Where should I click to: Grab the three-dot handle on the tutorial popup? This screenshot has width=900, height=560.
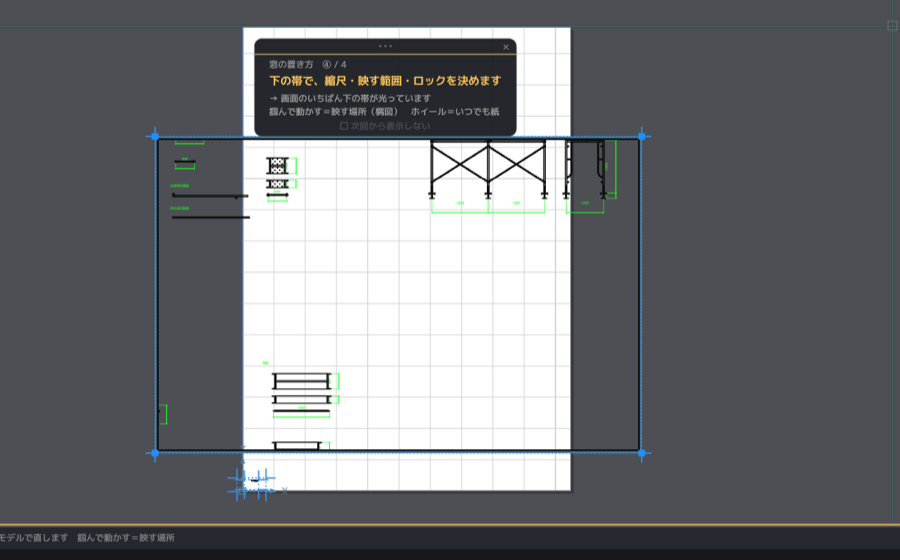point(385,46)
